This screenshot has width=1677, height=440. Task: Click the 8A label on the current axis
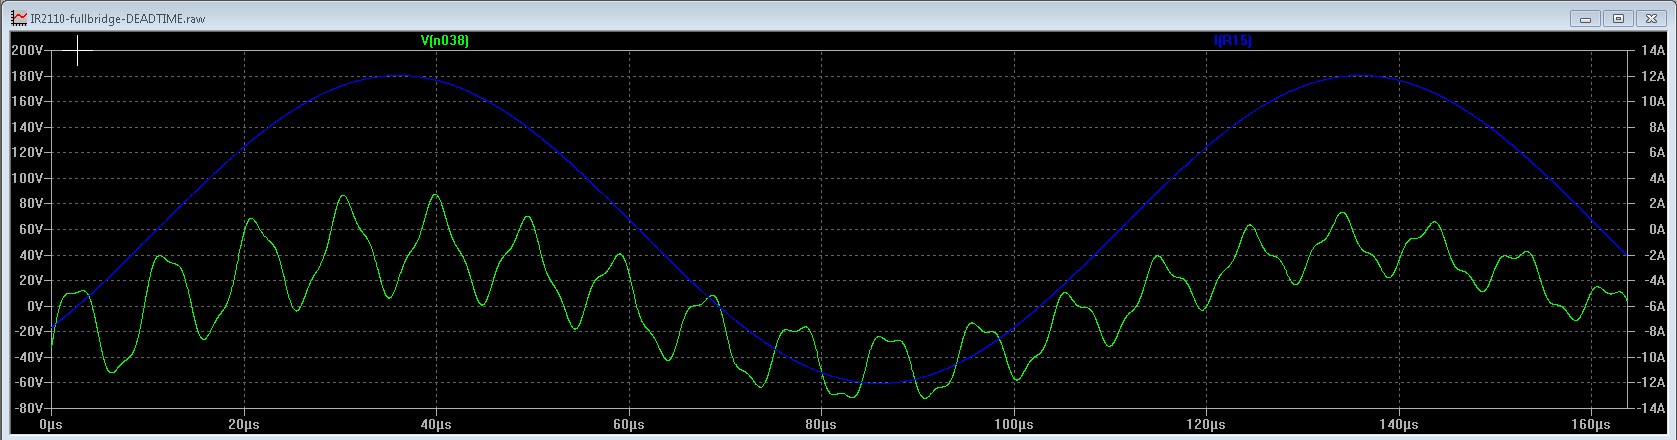tap(1655, 127)
